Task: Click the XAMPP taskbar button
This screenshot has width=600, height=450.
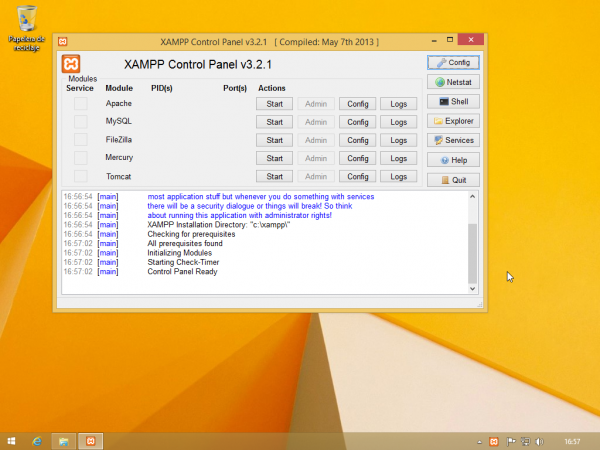Action: tap(91, 441)
